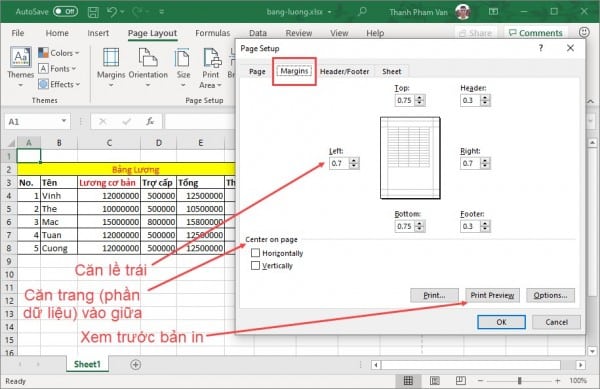Screen dimensions: 600x389
Task: Click the Print... button
Action: (x=434, y=295)
